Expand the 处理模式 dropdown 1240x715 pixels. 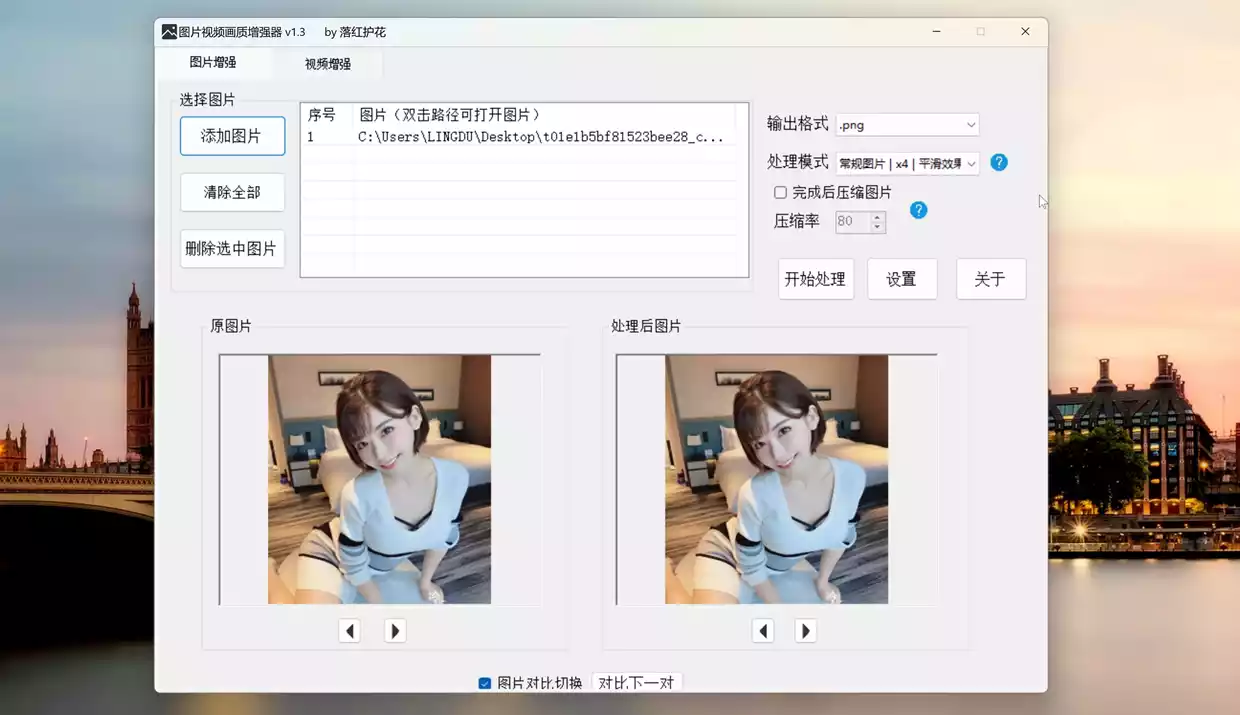[907, 163]
